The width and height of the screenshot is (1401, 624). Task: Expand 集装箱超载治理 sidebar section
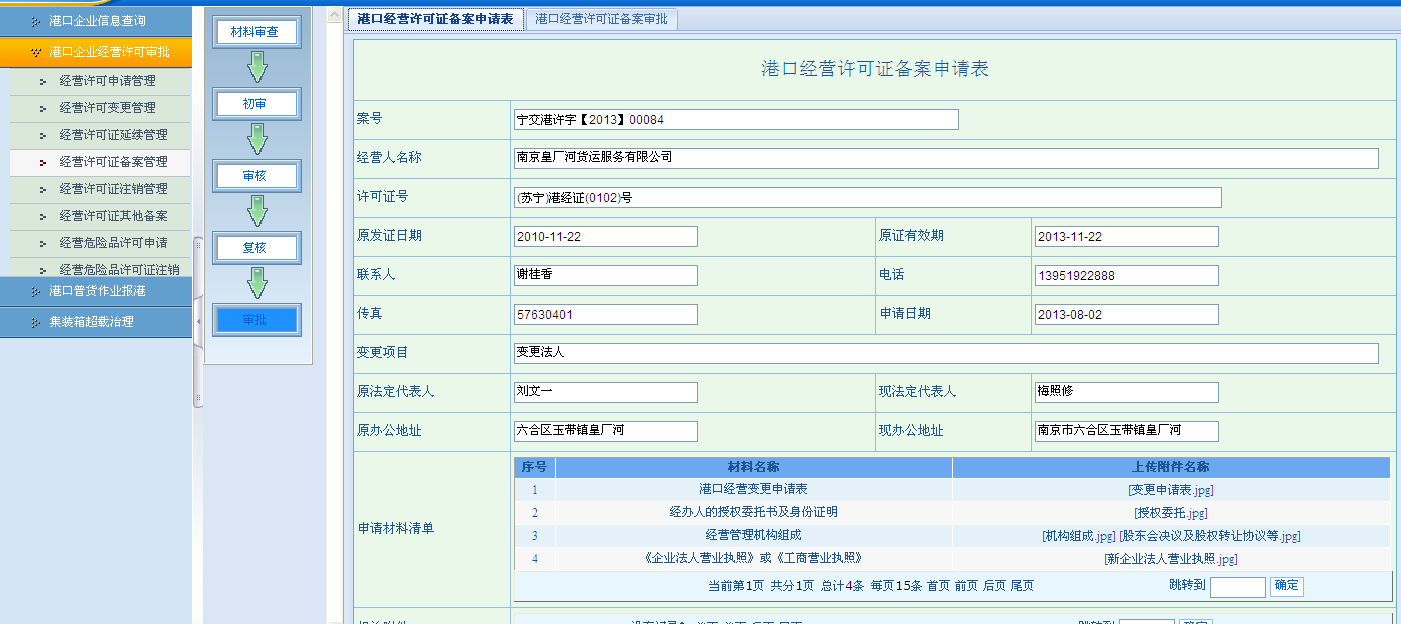[x=96, y=322]
